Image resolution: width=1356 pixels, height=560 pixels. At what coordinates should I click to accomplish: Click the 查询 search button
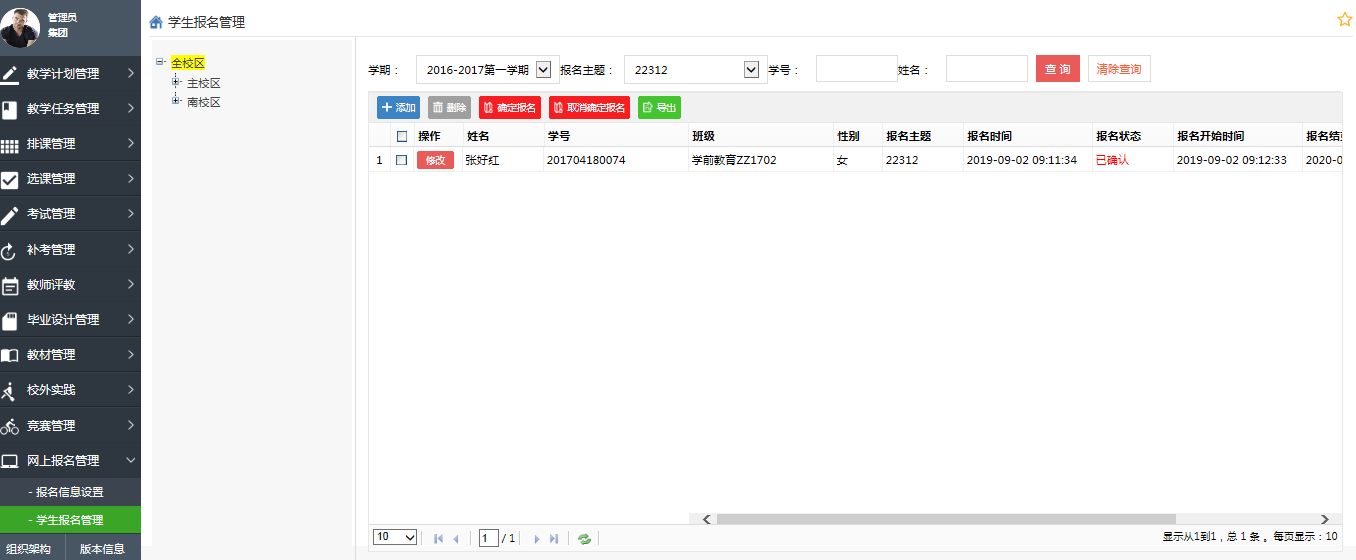click(1058, 69)
